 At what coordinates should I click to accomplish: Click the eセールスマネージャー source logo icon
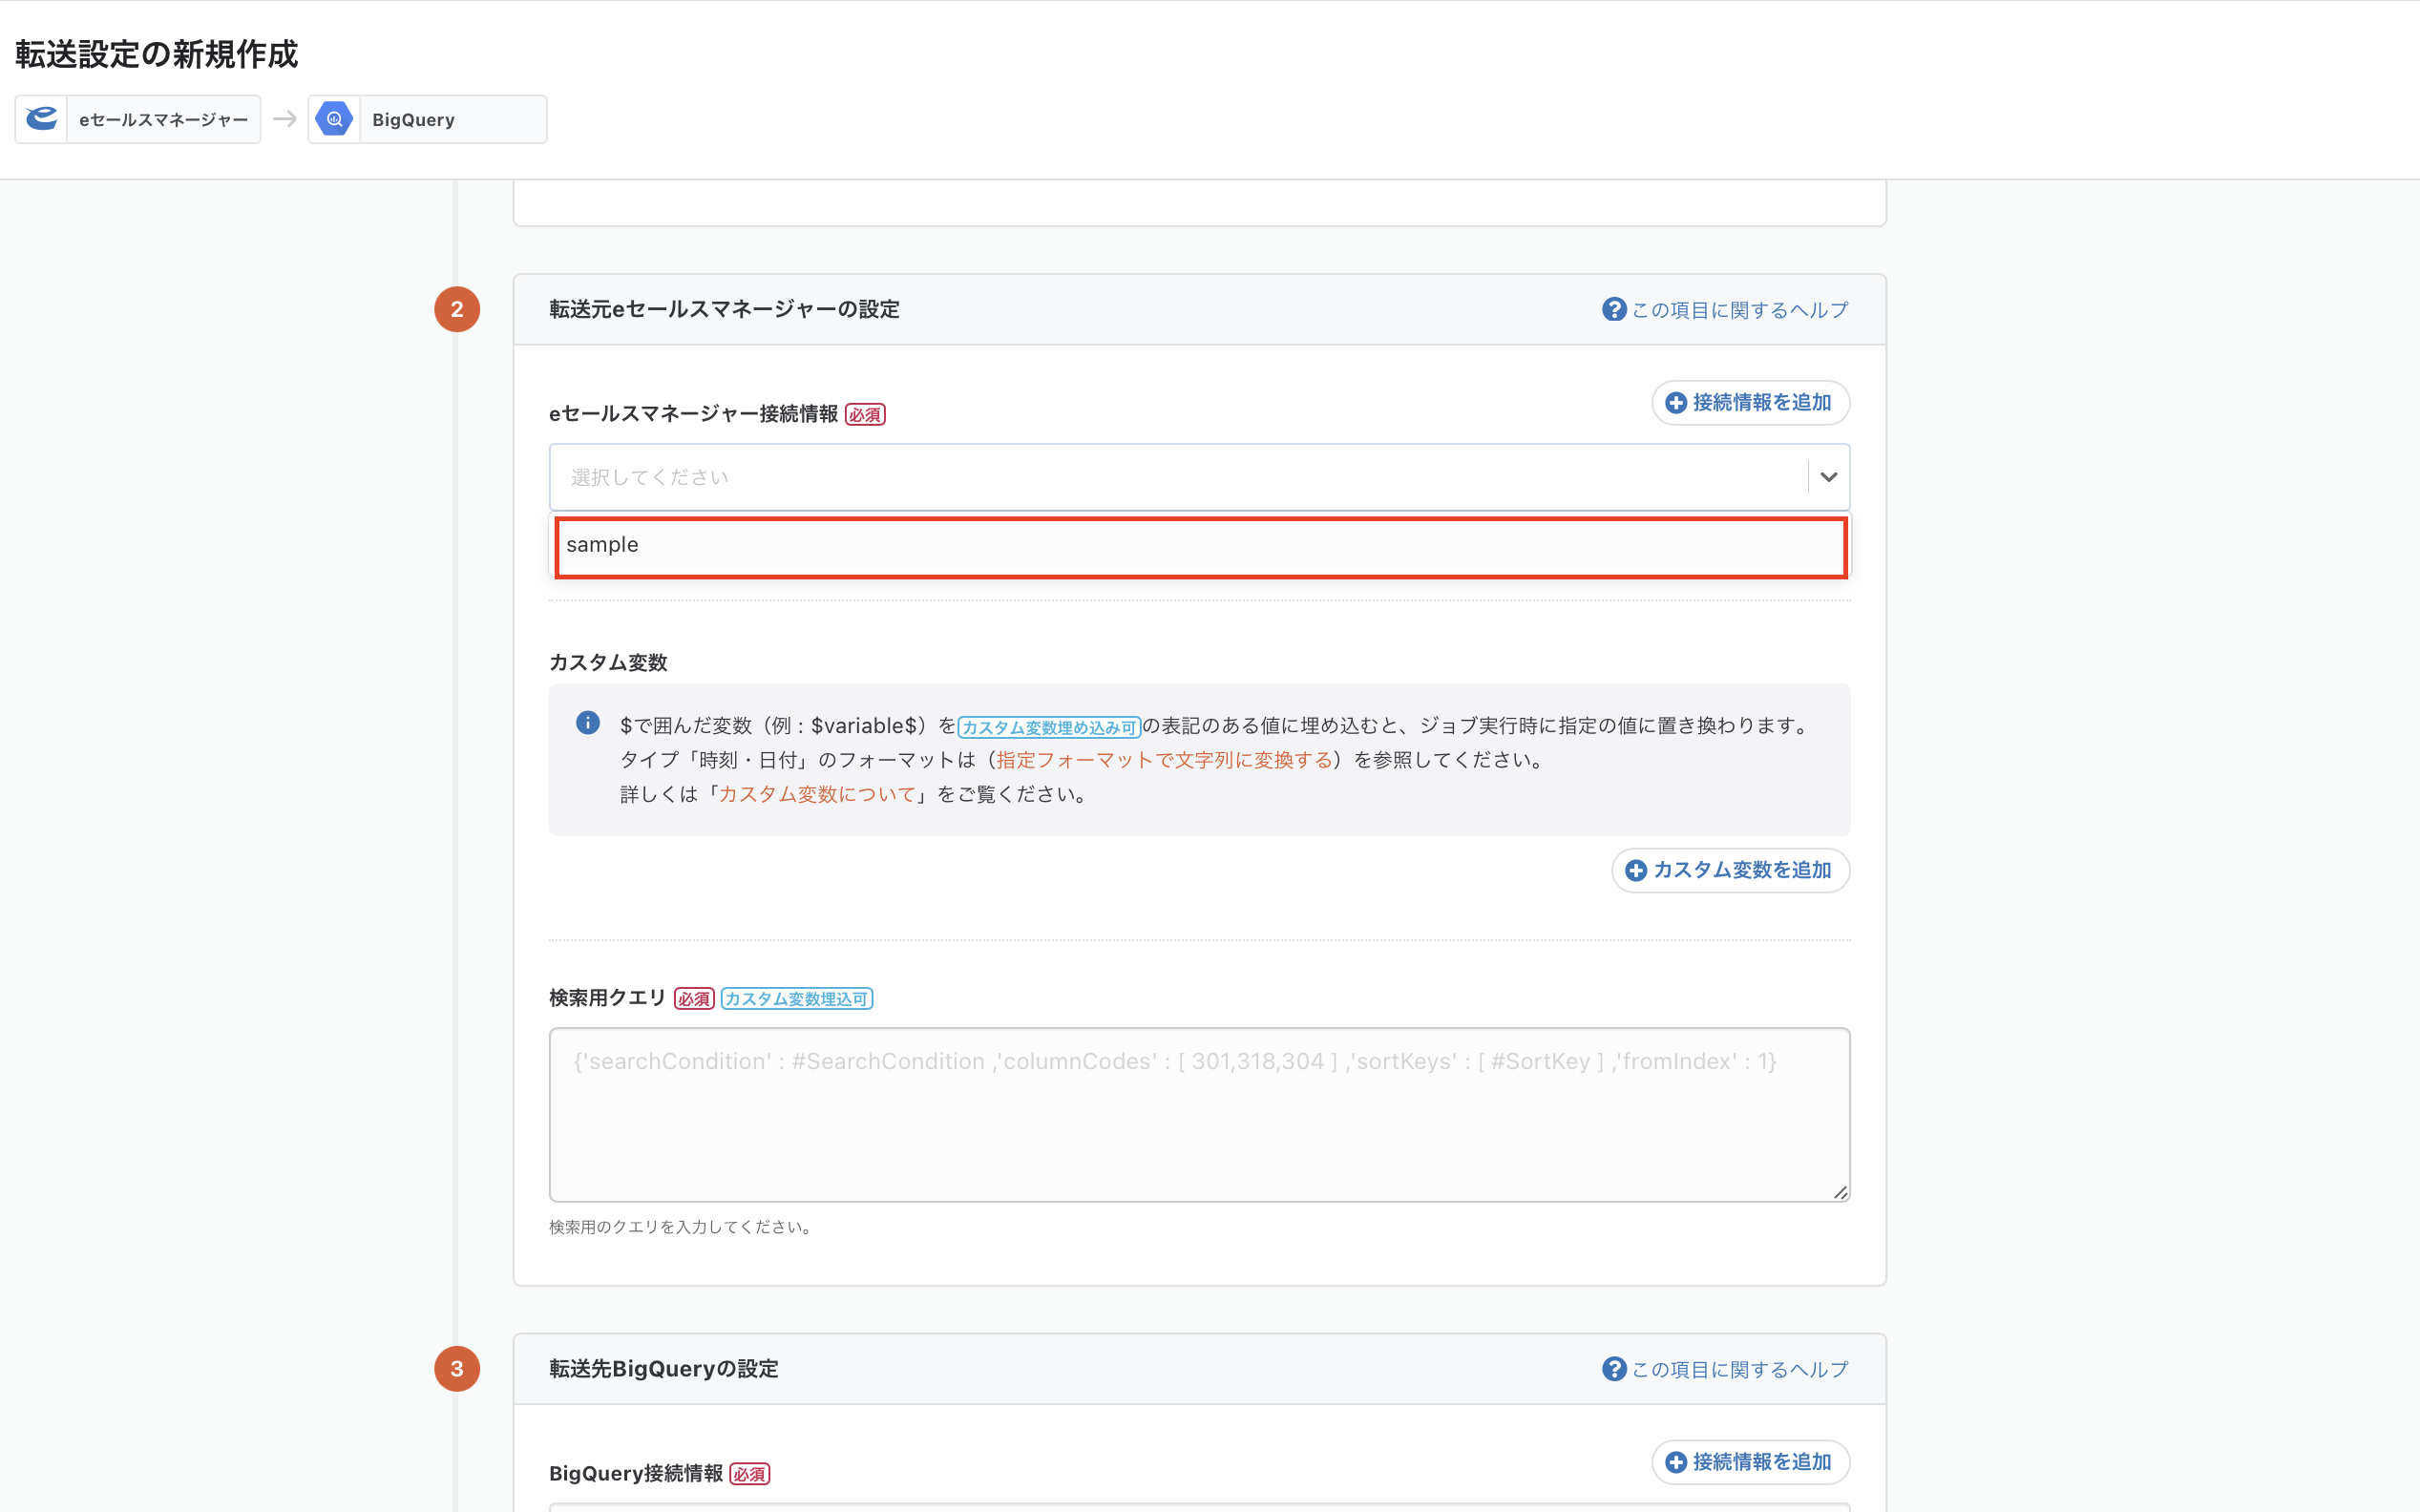pos(41,119)
